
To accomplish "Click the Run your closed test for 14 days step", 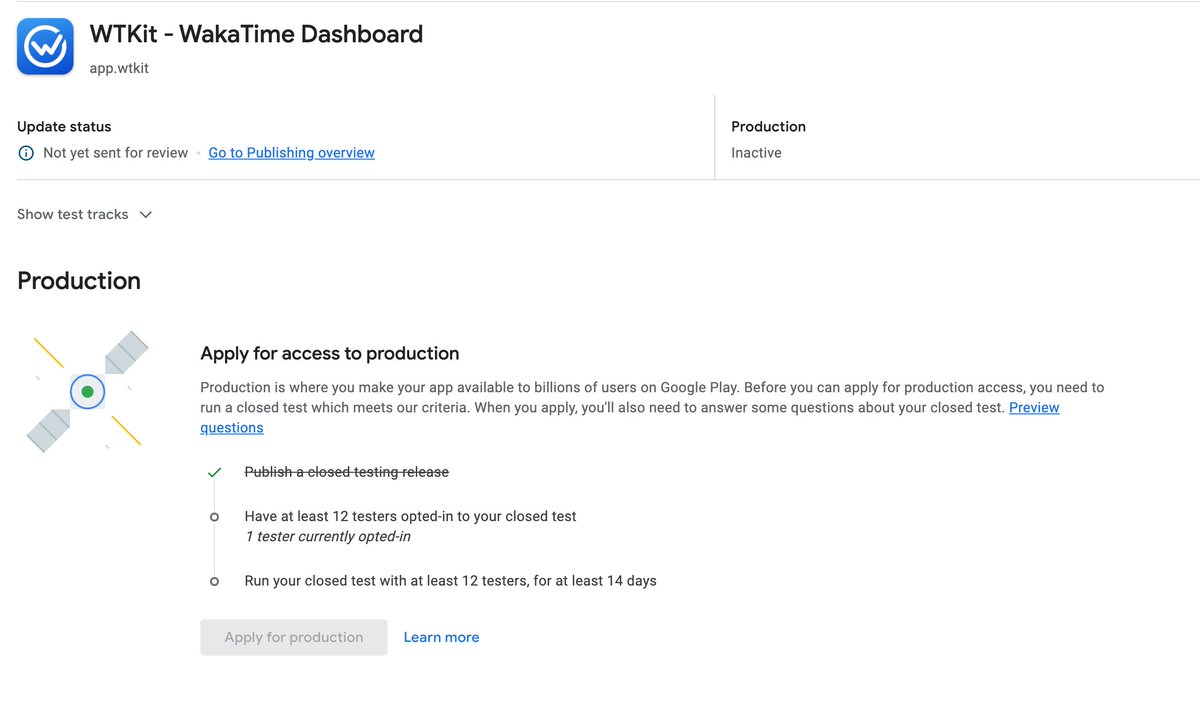I will (x=451, y=581).
